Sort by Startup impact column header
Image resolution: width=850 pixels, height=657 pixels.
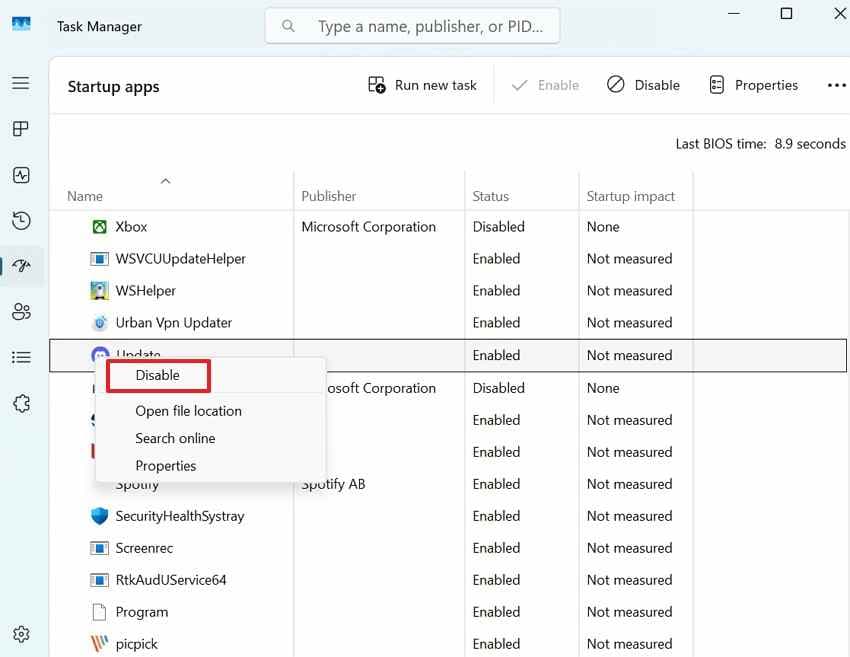(630, 196)
